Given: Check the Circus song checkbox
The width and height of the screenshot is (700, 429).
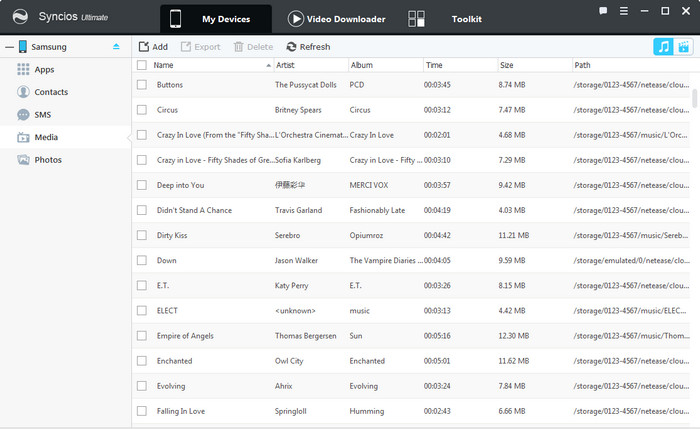Looking at the screenshot, I should [142, 110].
